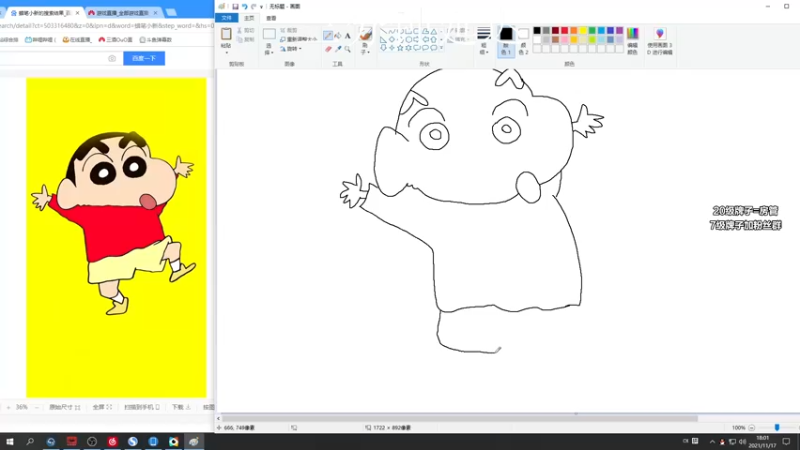The width and height of the screenshot is (800, 450).
Task: Choose the diamond shape in shapes gallery
Action: pyautogui.click(x=392, y=40)
